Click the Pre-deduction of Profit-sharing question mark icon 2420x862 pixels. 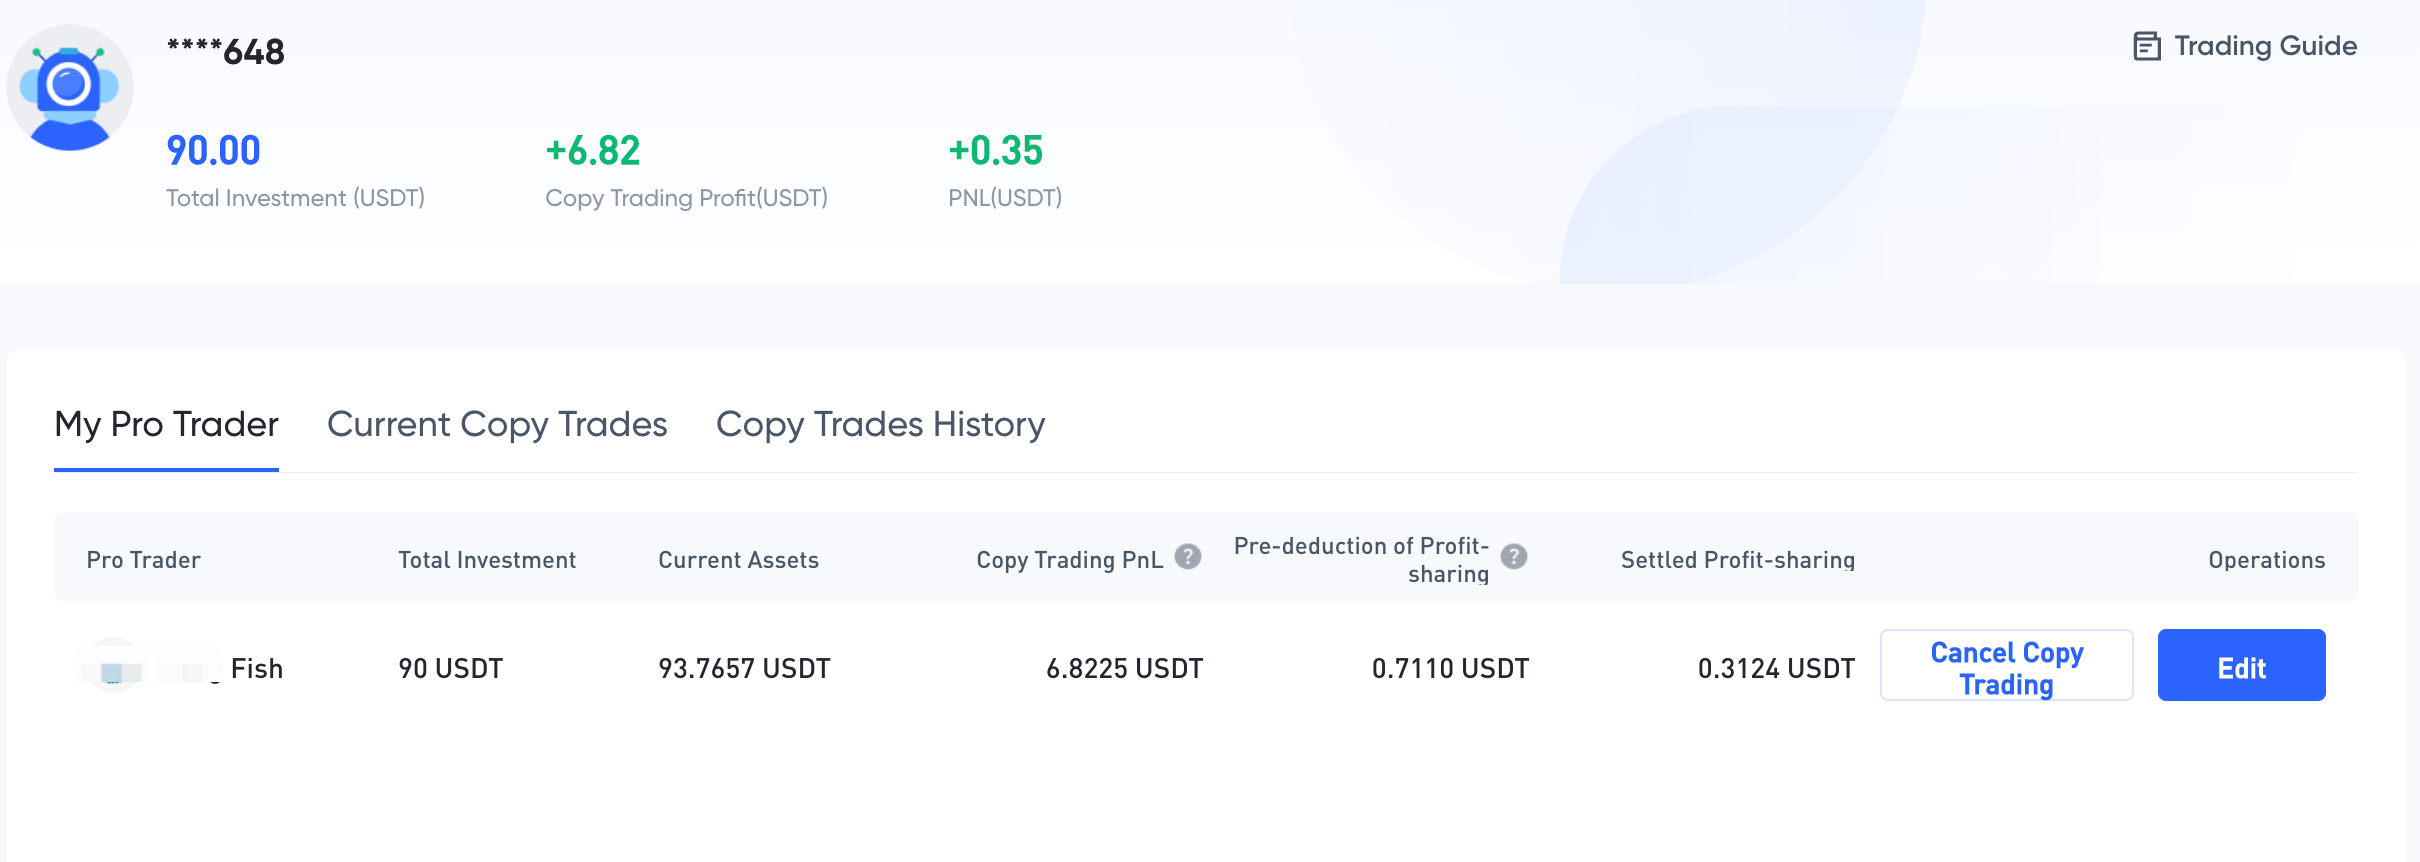(1513, 557)
